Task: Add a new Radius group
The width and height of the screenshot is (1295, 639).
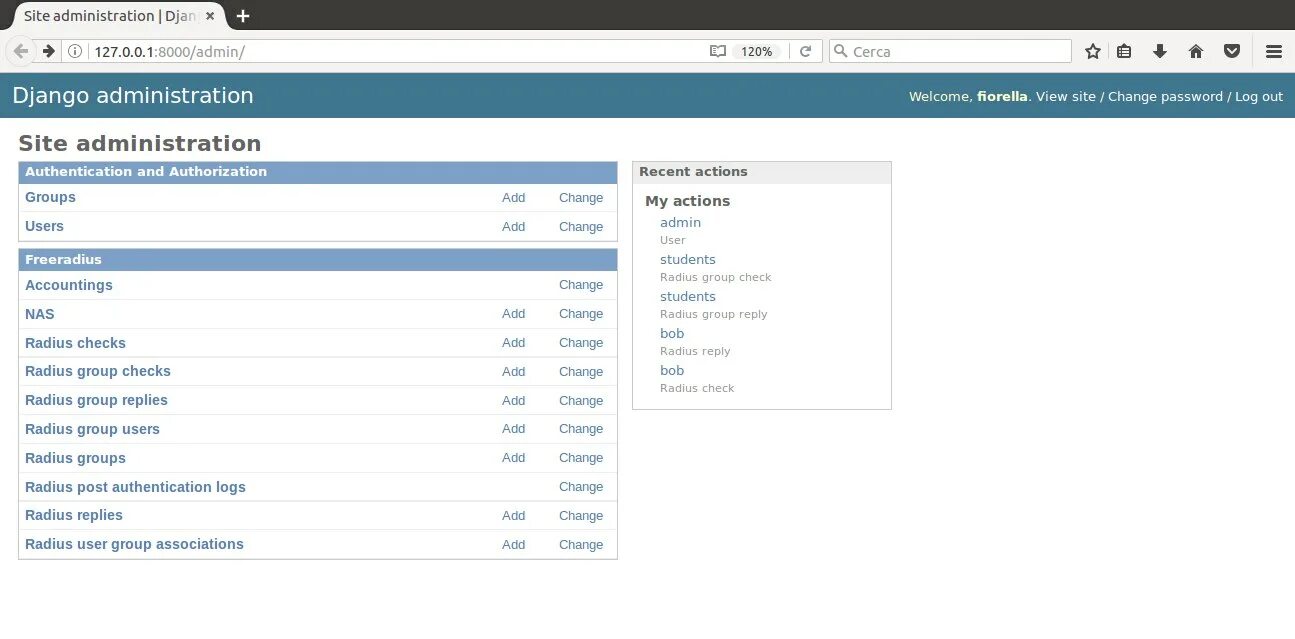Action: coord(513,458)
